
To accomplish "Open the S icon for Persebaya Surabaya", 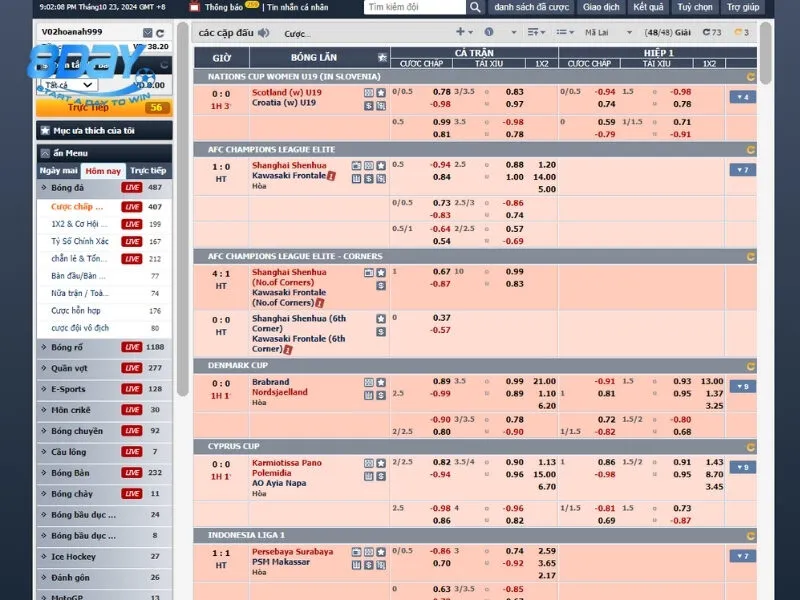I will (x=368, y=565).
